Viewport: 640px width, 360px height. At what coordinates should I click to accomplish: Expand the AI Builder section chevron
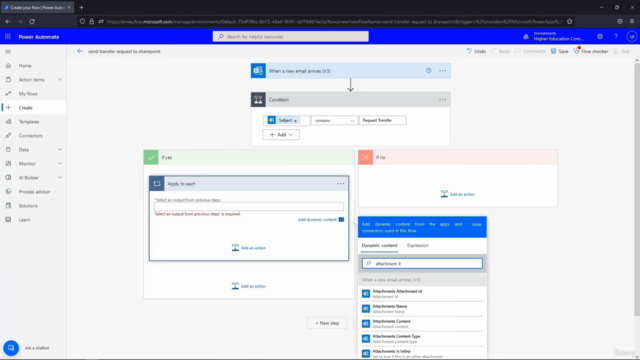point(60,178)
